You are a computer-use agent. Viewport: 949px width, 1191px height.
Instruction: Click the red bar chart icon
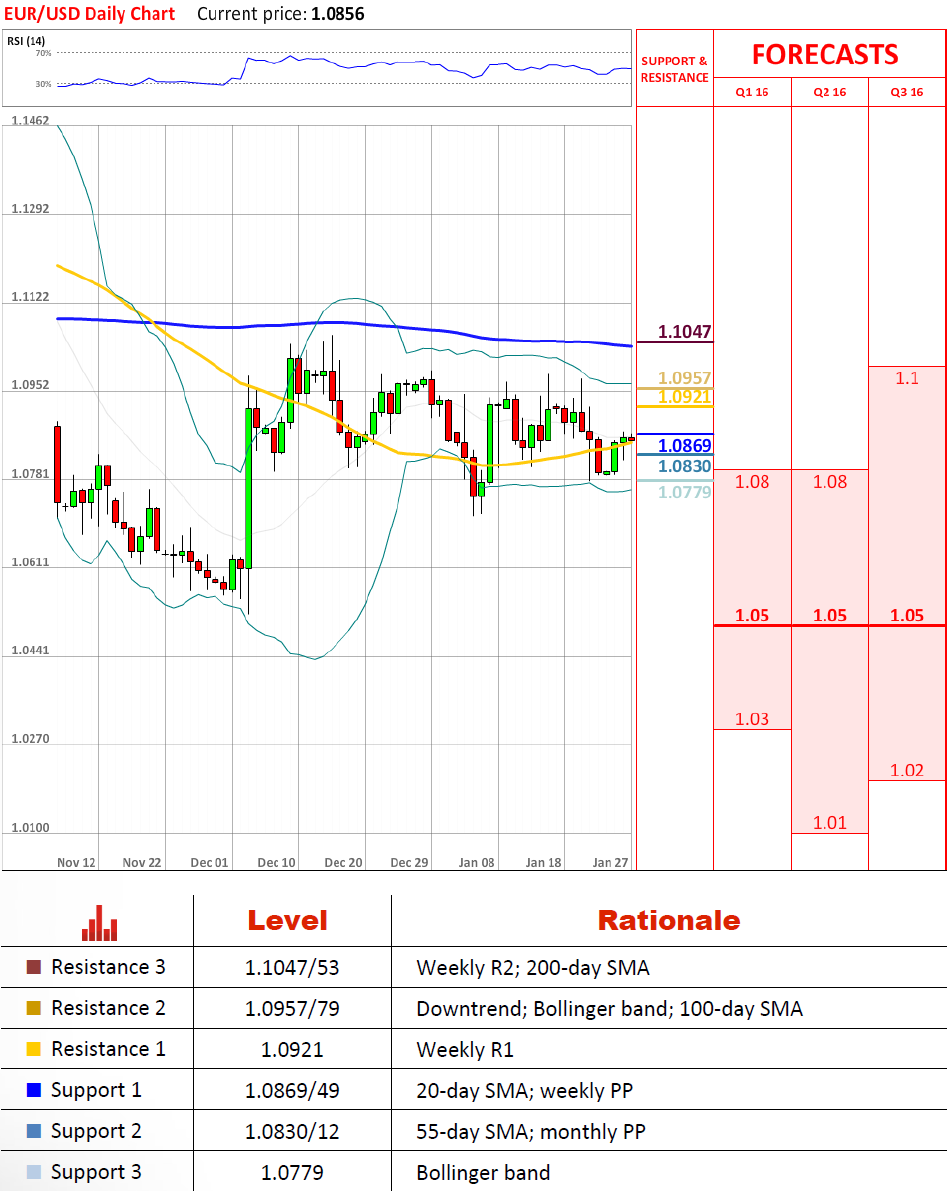100,923
